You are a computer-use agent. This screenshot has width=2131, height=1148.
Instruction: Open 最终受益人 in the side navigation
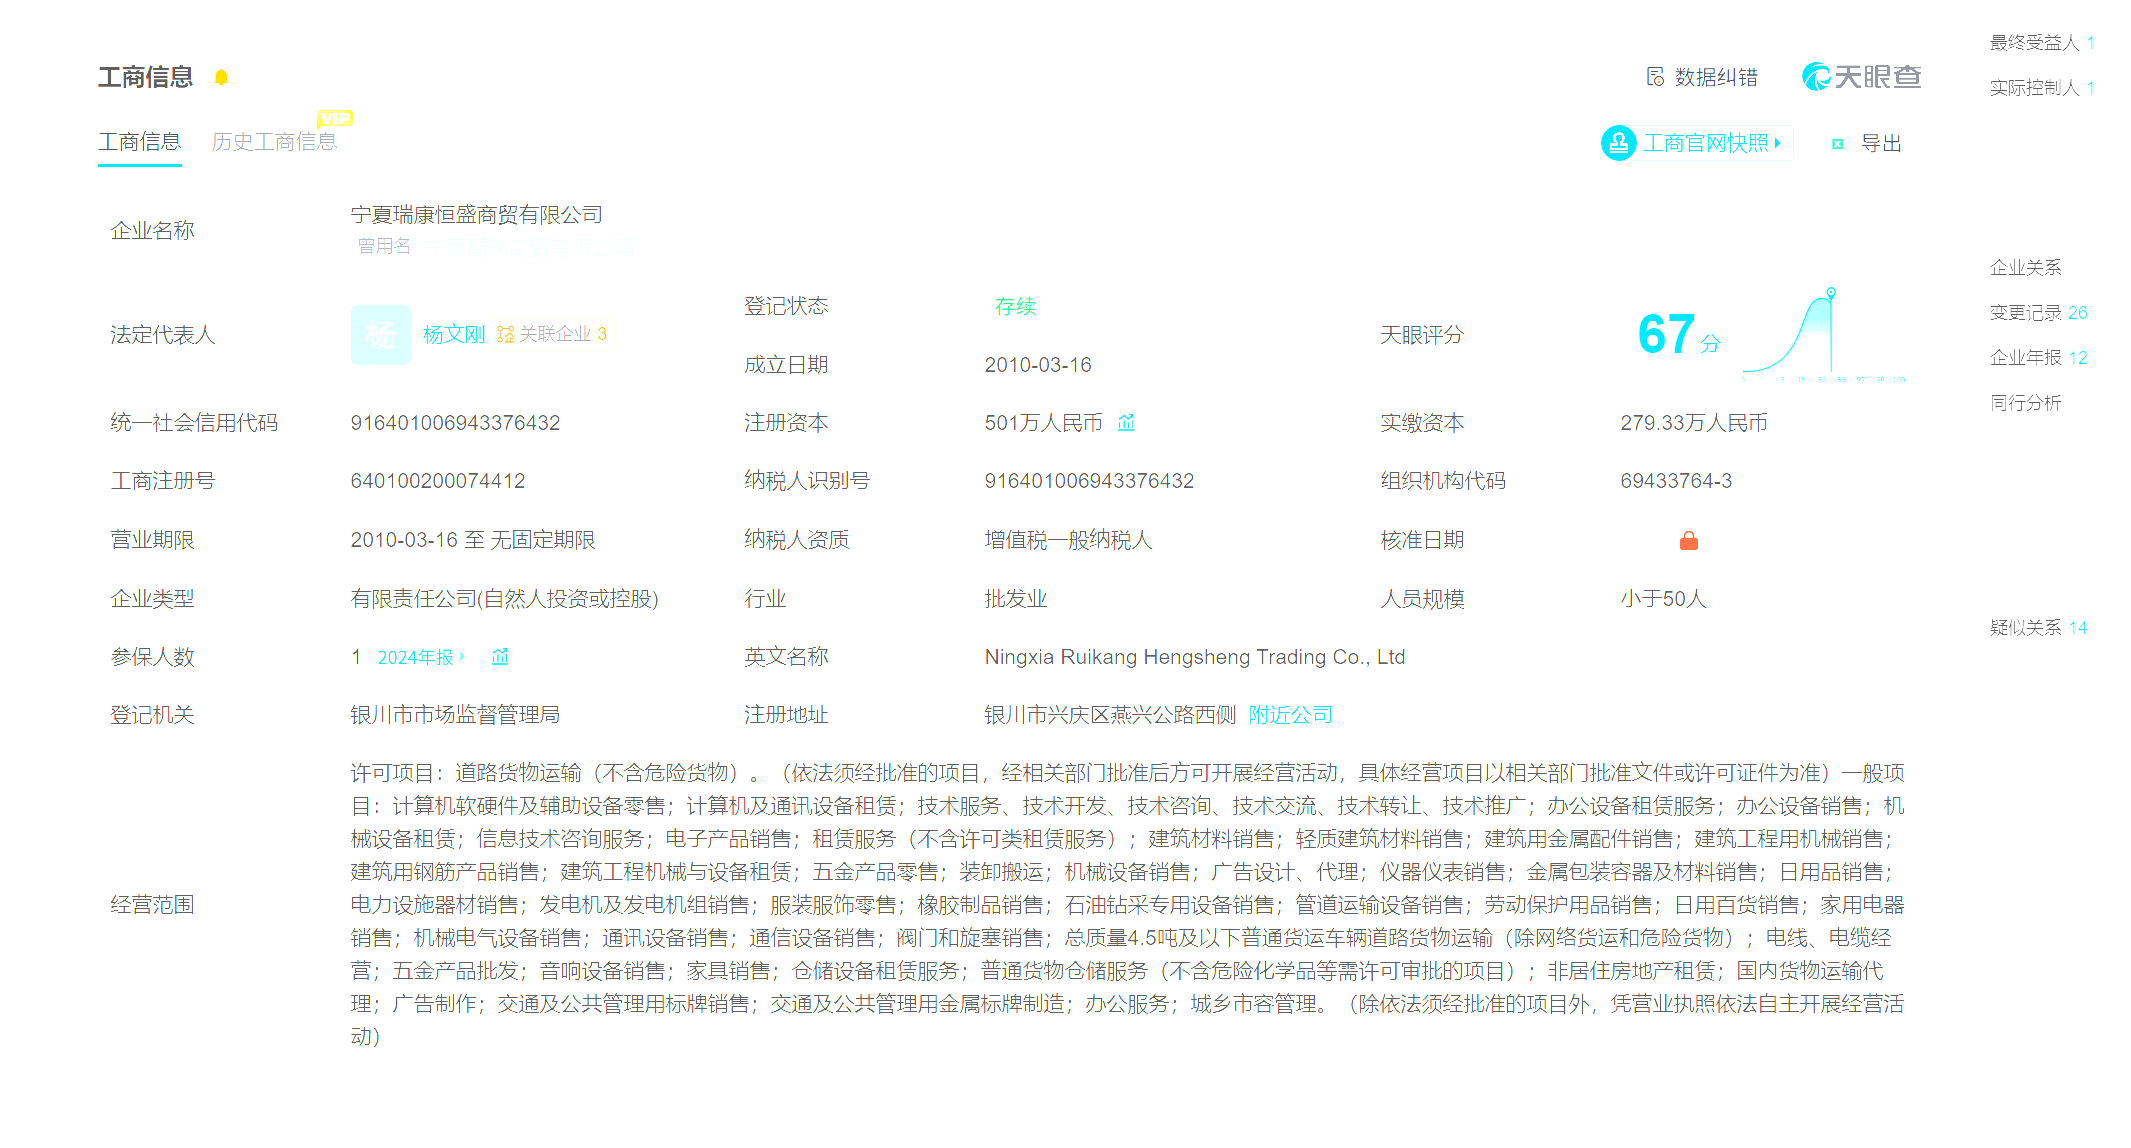click(x=2040, y=43)
